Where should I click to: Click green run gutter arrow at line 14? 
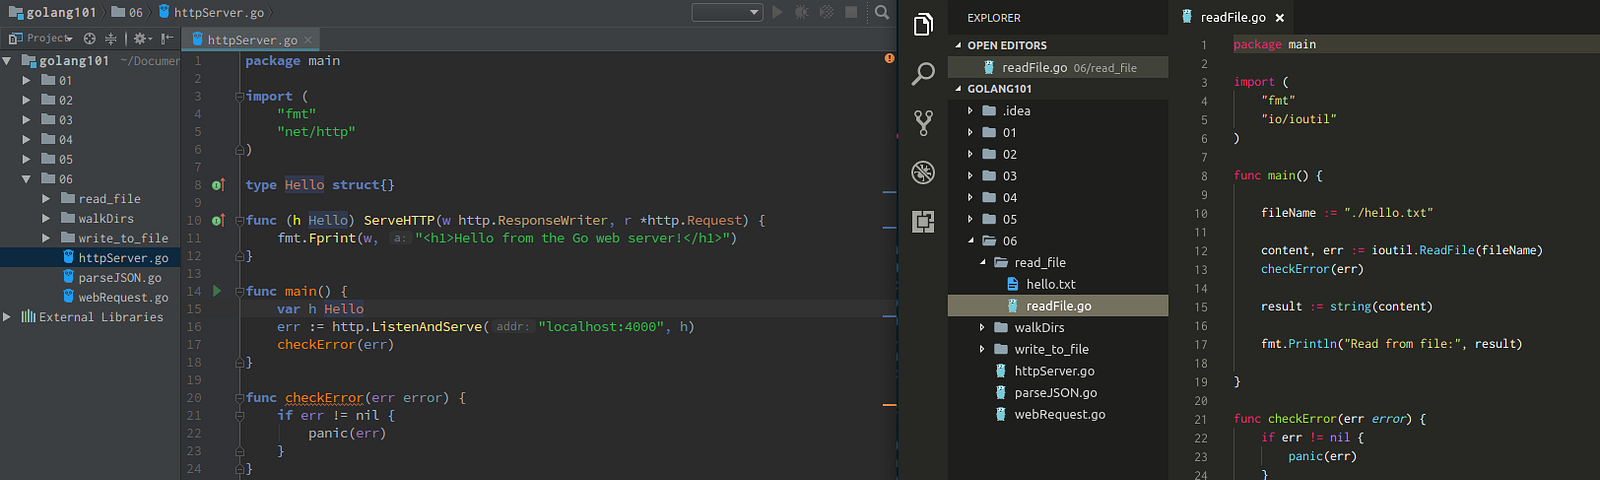(217, 291)
